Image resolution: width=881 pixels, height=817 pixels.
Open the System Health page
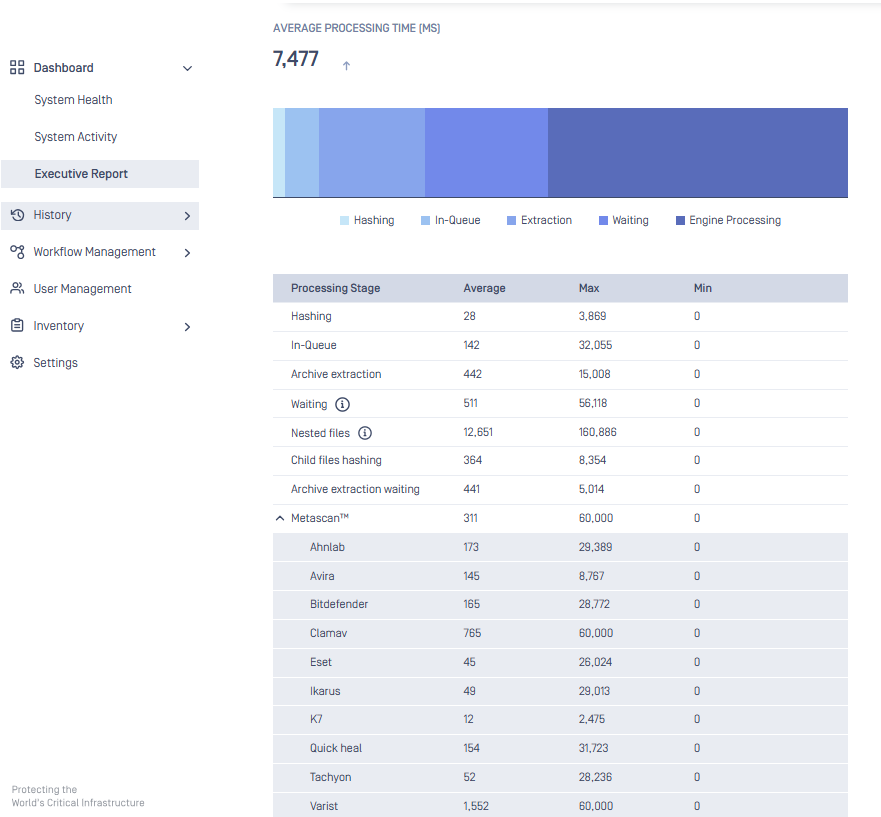pos(73,100)
